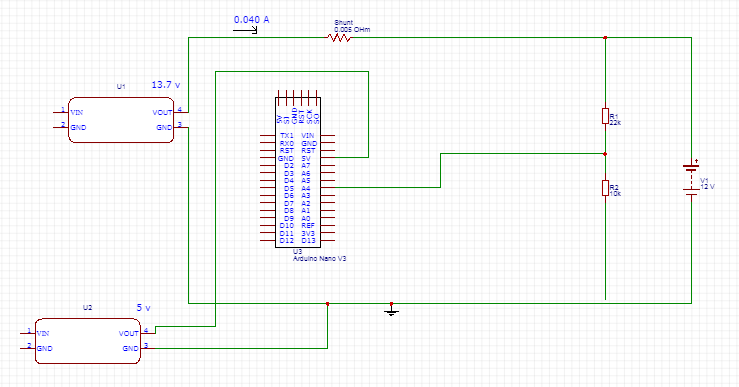Select resistor R2 10k
The height and width of the screenshot is (387, 739).
(x=605, y=188)
